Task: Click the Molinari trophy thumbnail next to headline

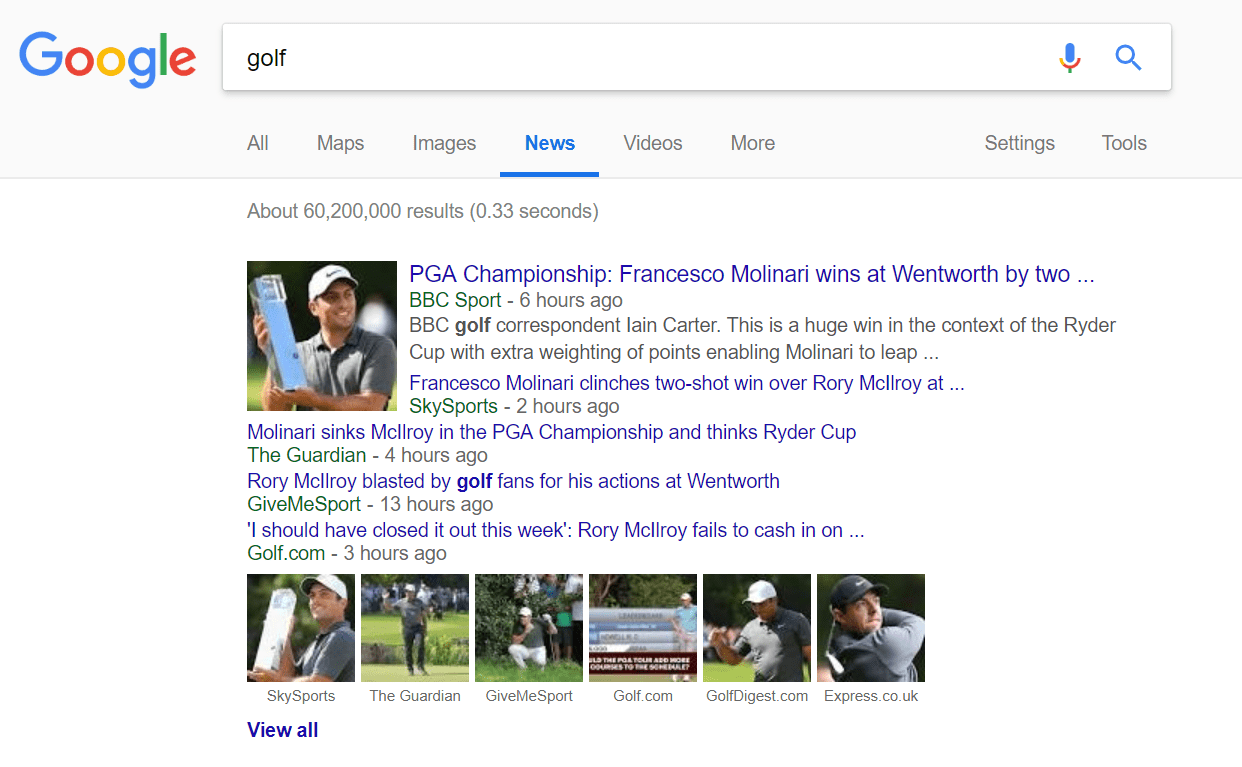Action: (x=321, y=336)
